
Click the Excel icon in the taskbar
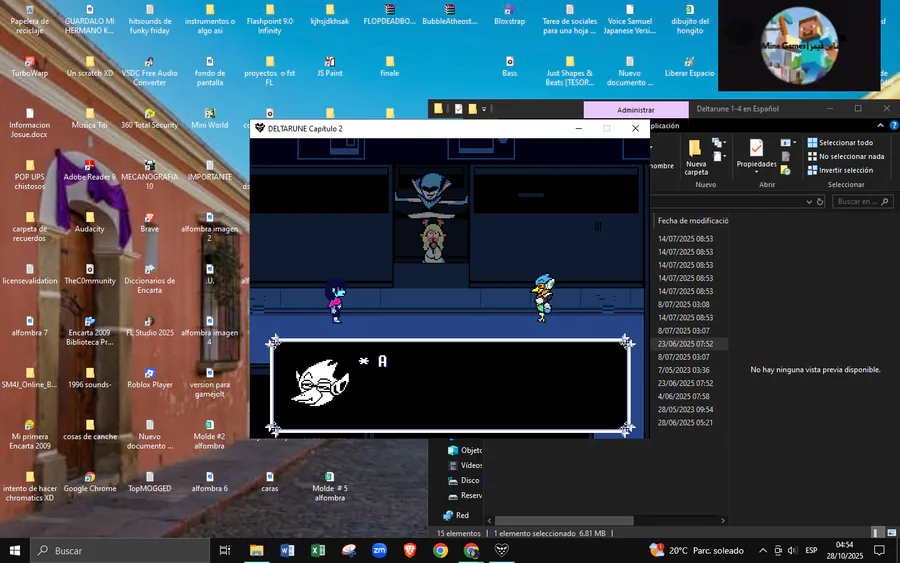coord(317,550)
